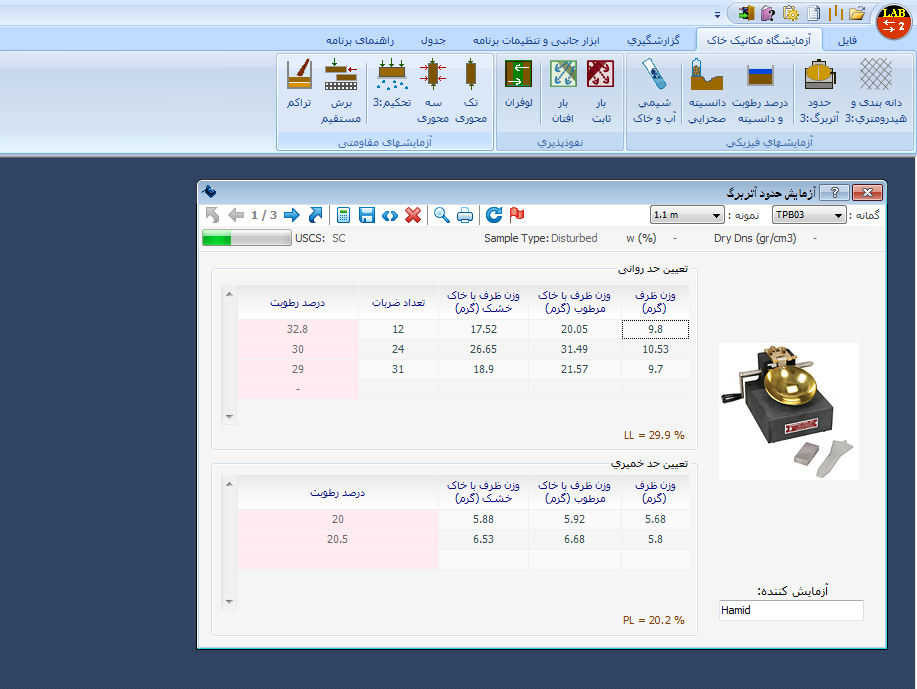The image size is (917, 689).
Task: Go to next record with blue arrow
Action: 291,215
